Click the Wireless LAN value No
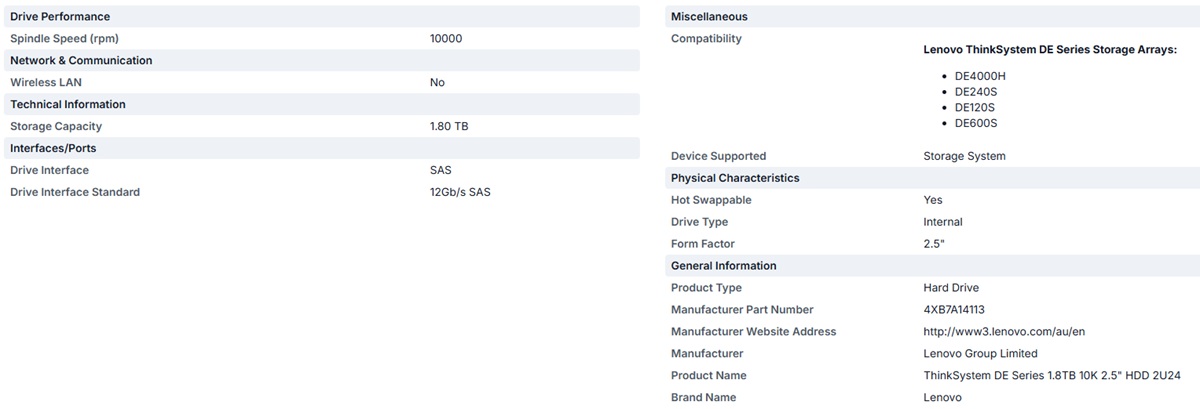The image size is (1200, 409). pyautogui.click(x=437, y=83)
